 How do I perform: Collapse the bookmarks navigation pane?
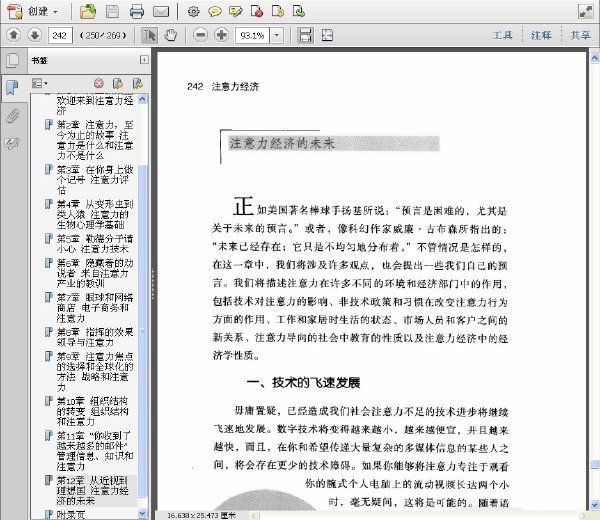[x=144, y=60]
